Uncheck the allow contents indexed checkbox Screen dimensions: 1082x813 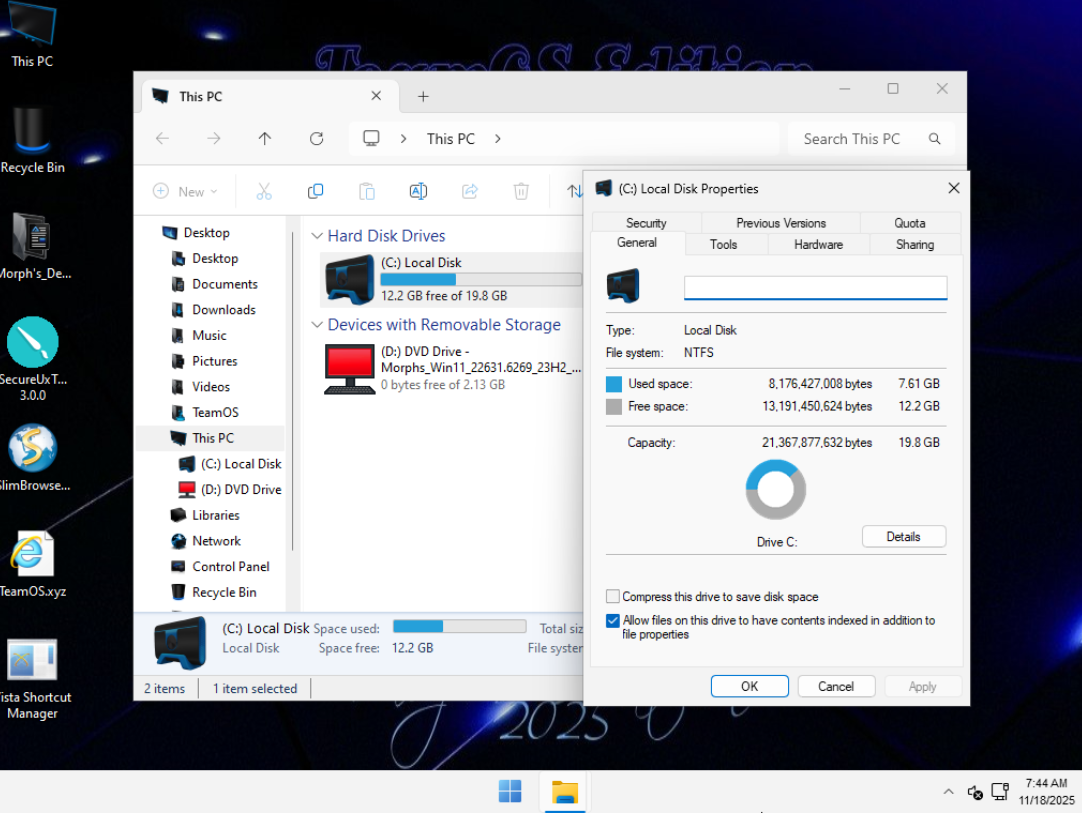click(x=613, y=621)
